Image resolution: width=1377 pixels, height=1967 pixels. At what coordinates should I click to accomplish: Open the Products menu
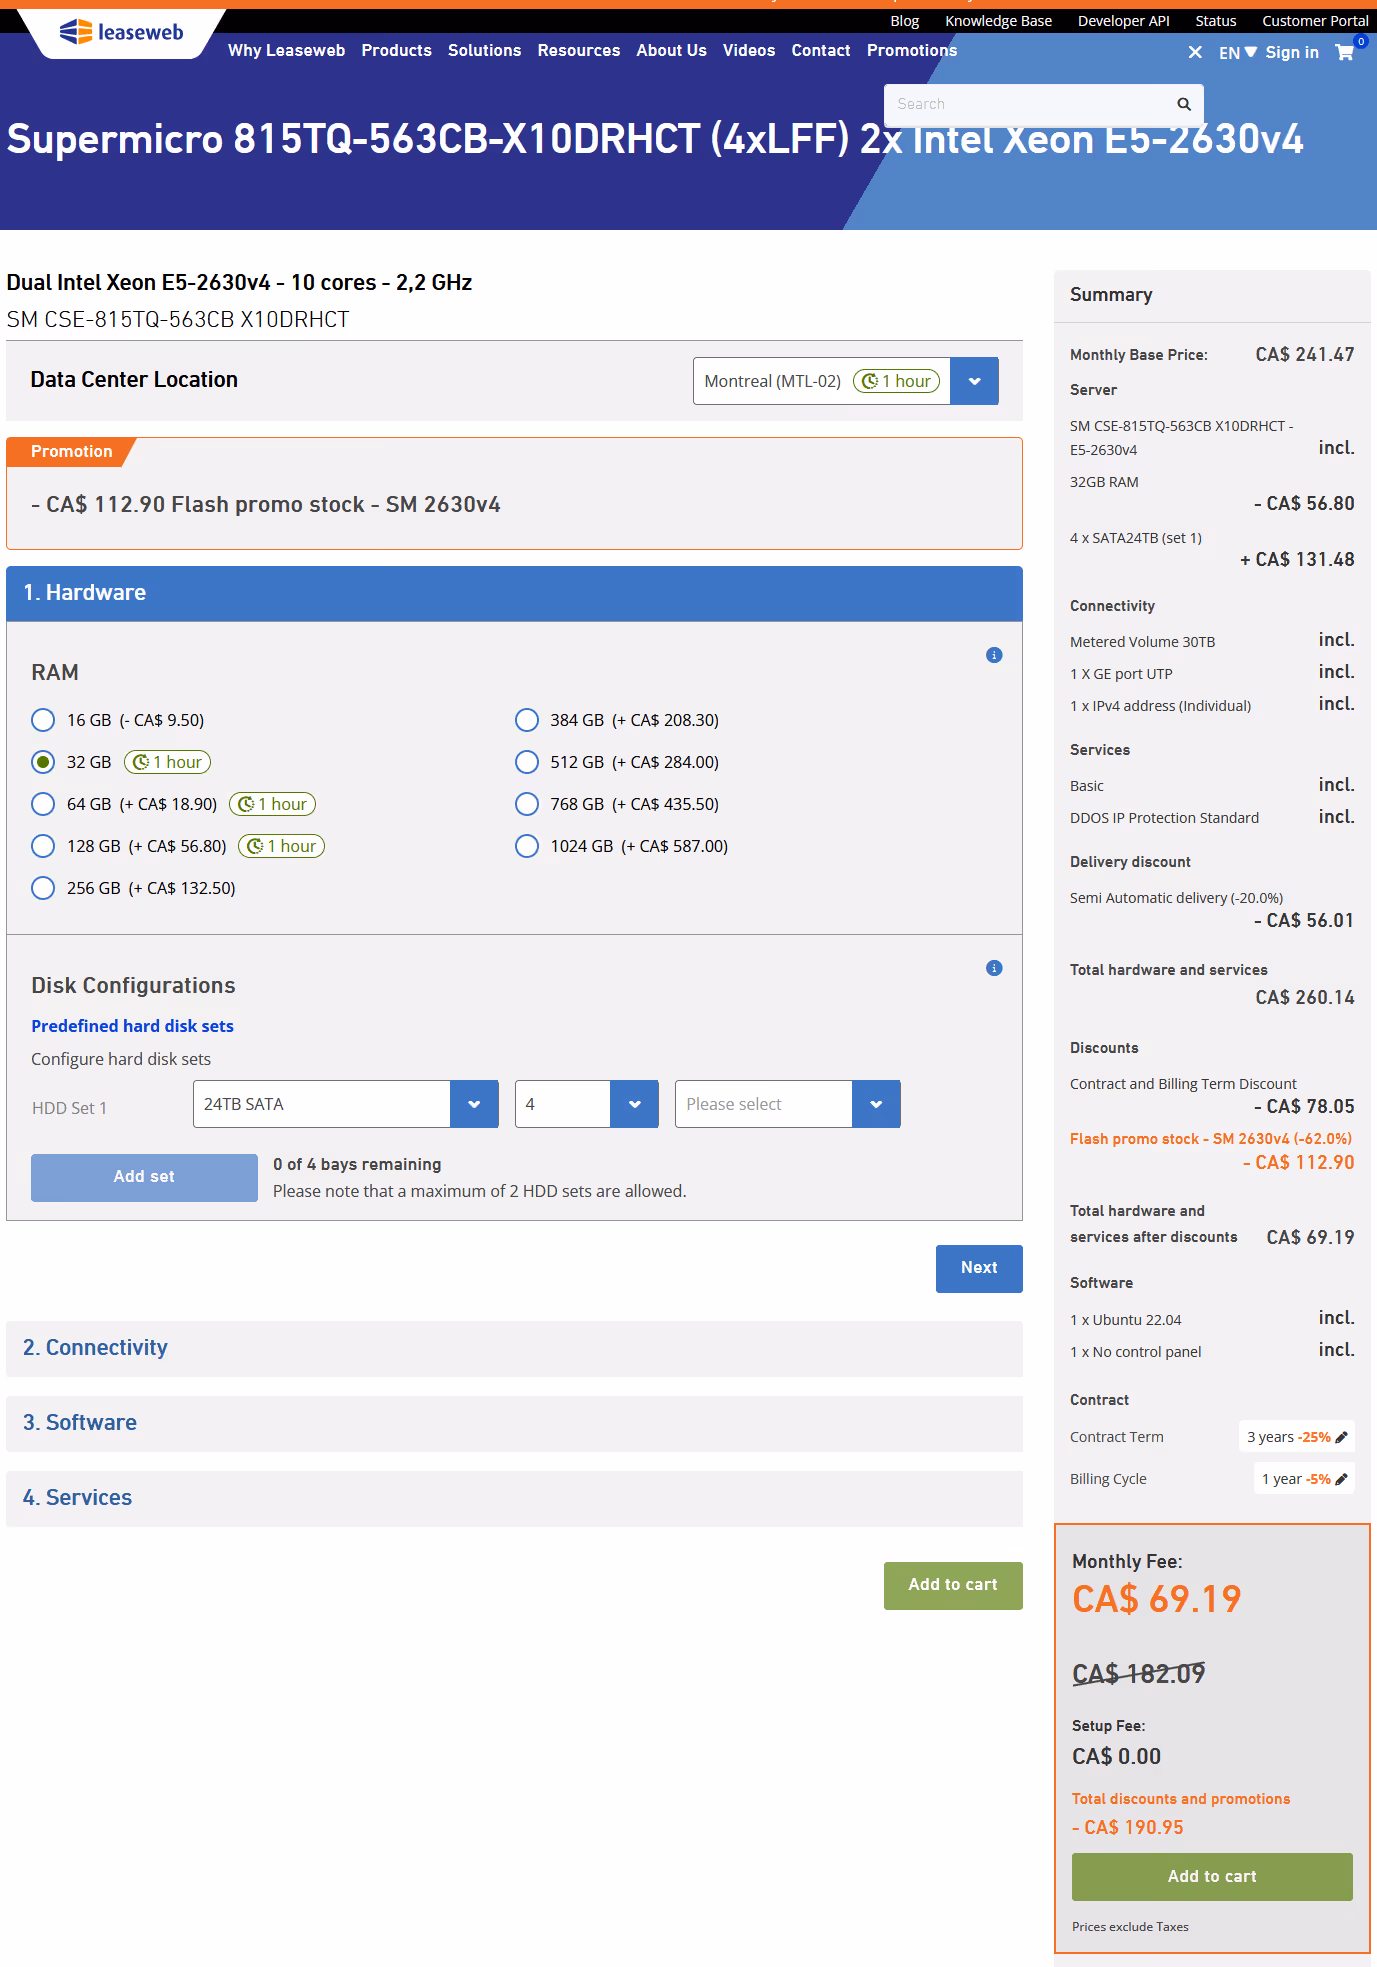click(397, 50)
